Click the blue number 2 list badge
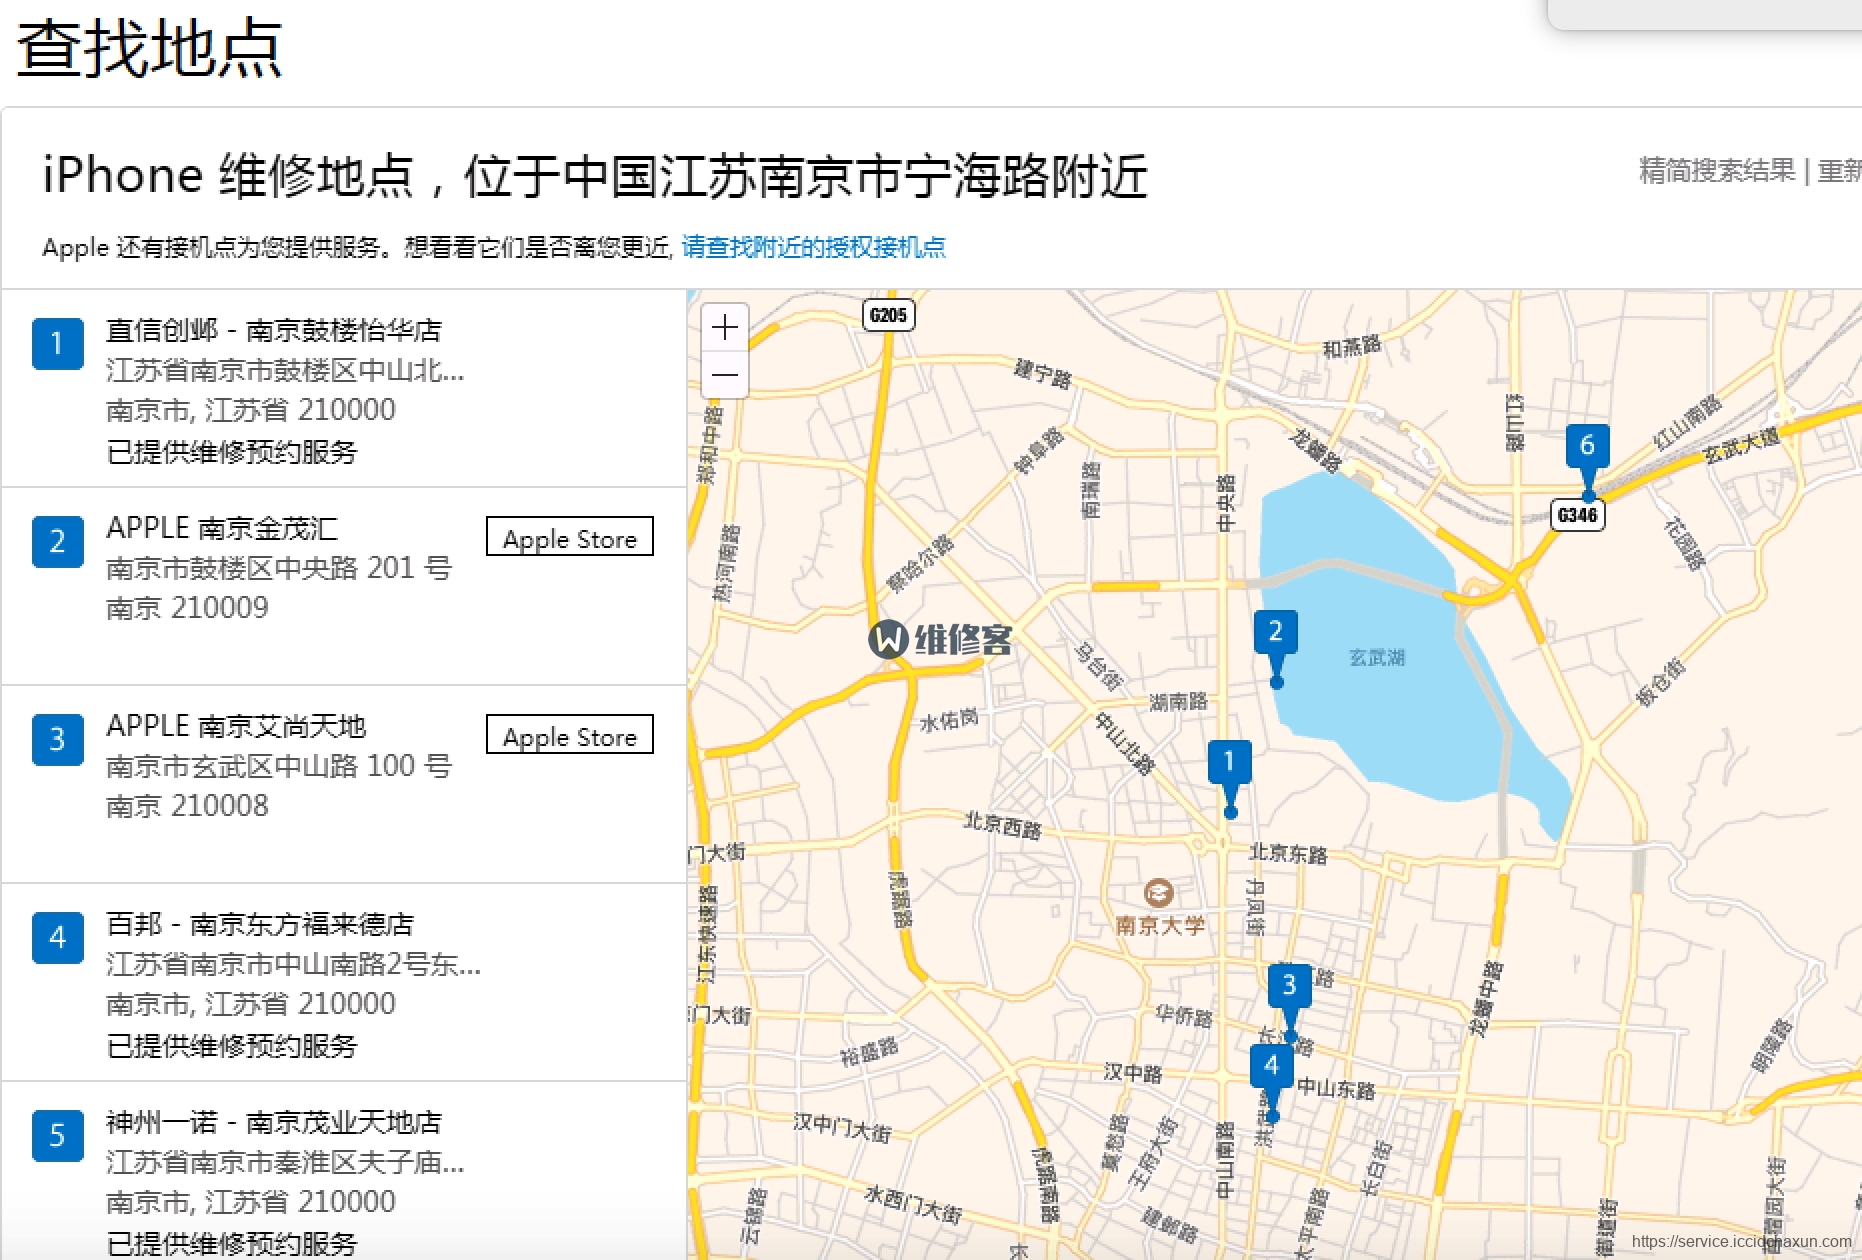Viewport: 1862px width, 1260px height. pos(58,542)
